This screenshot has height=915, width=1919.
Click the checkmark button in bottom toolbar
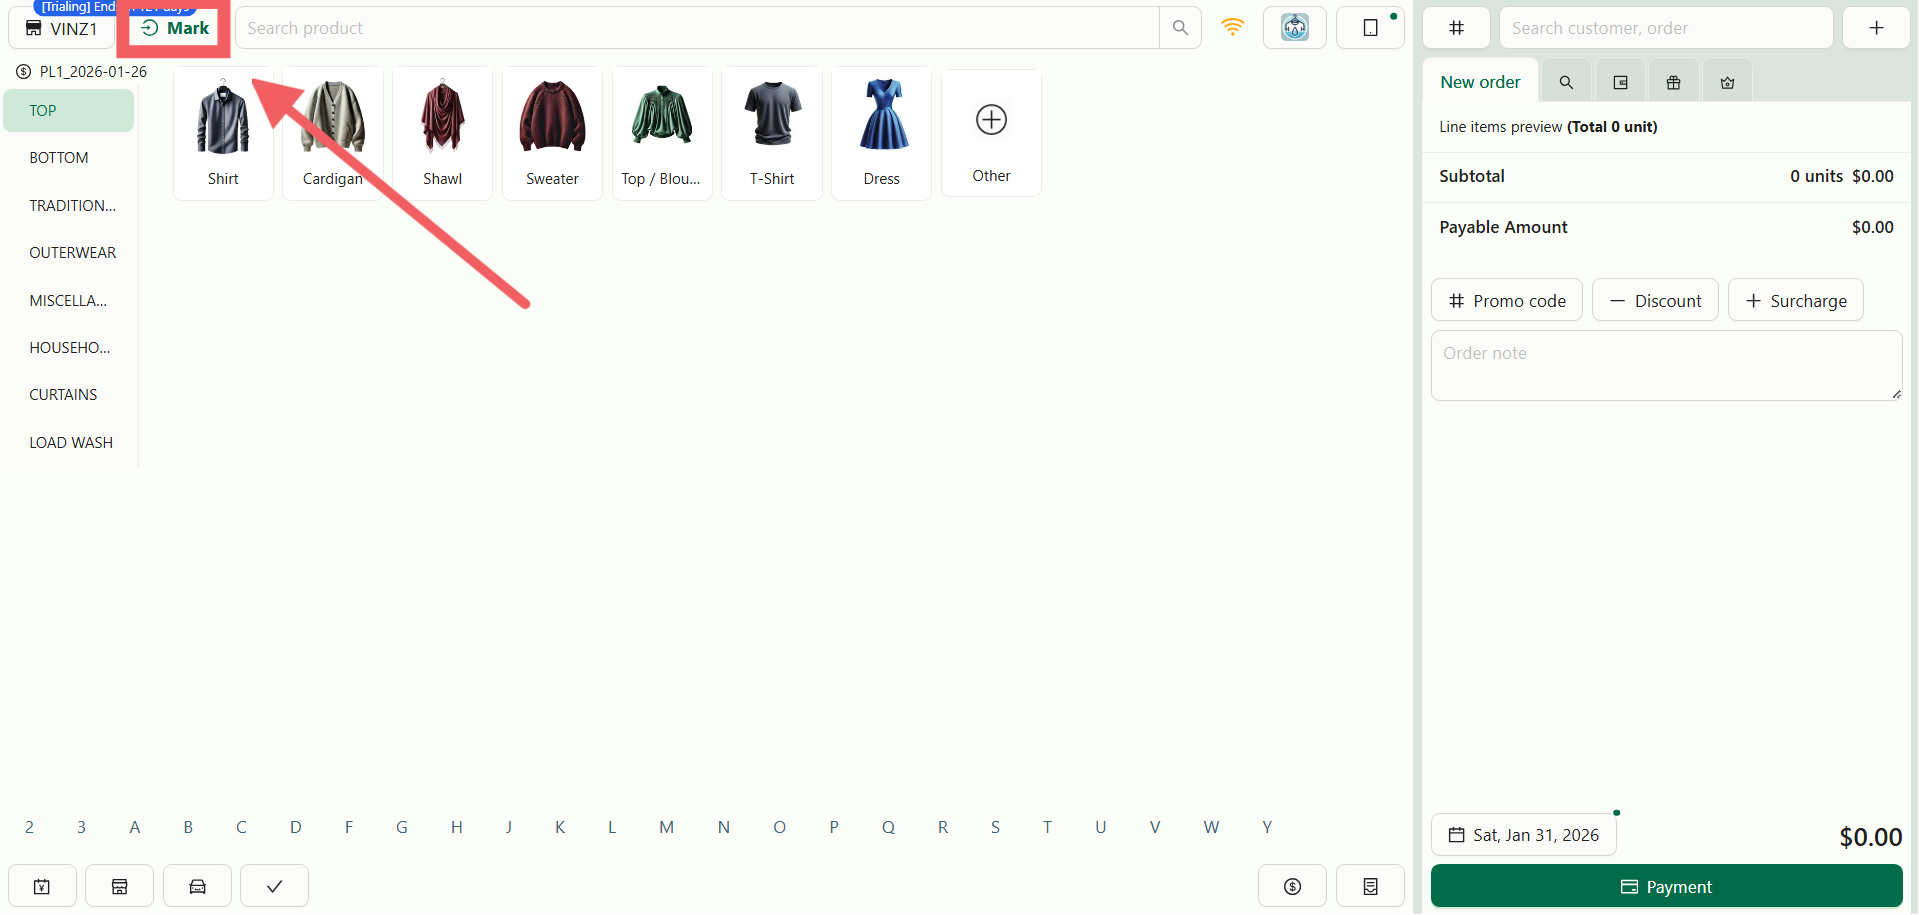[274, 886]
